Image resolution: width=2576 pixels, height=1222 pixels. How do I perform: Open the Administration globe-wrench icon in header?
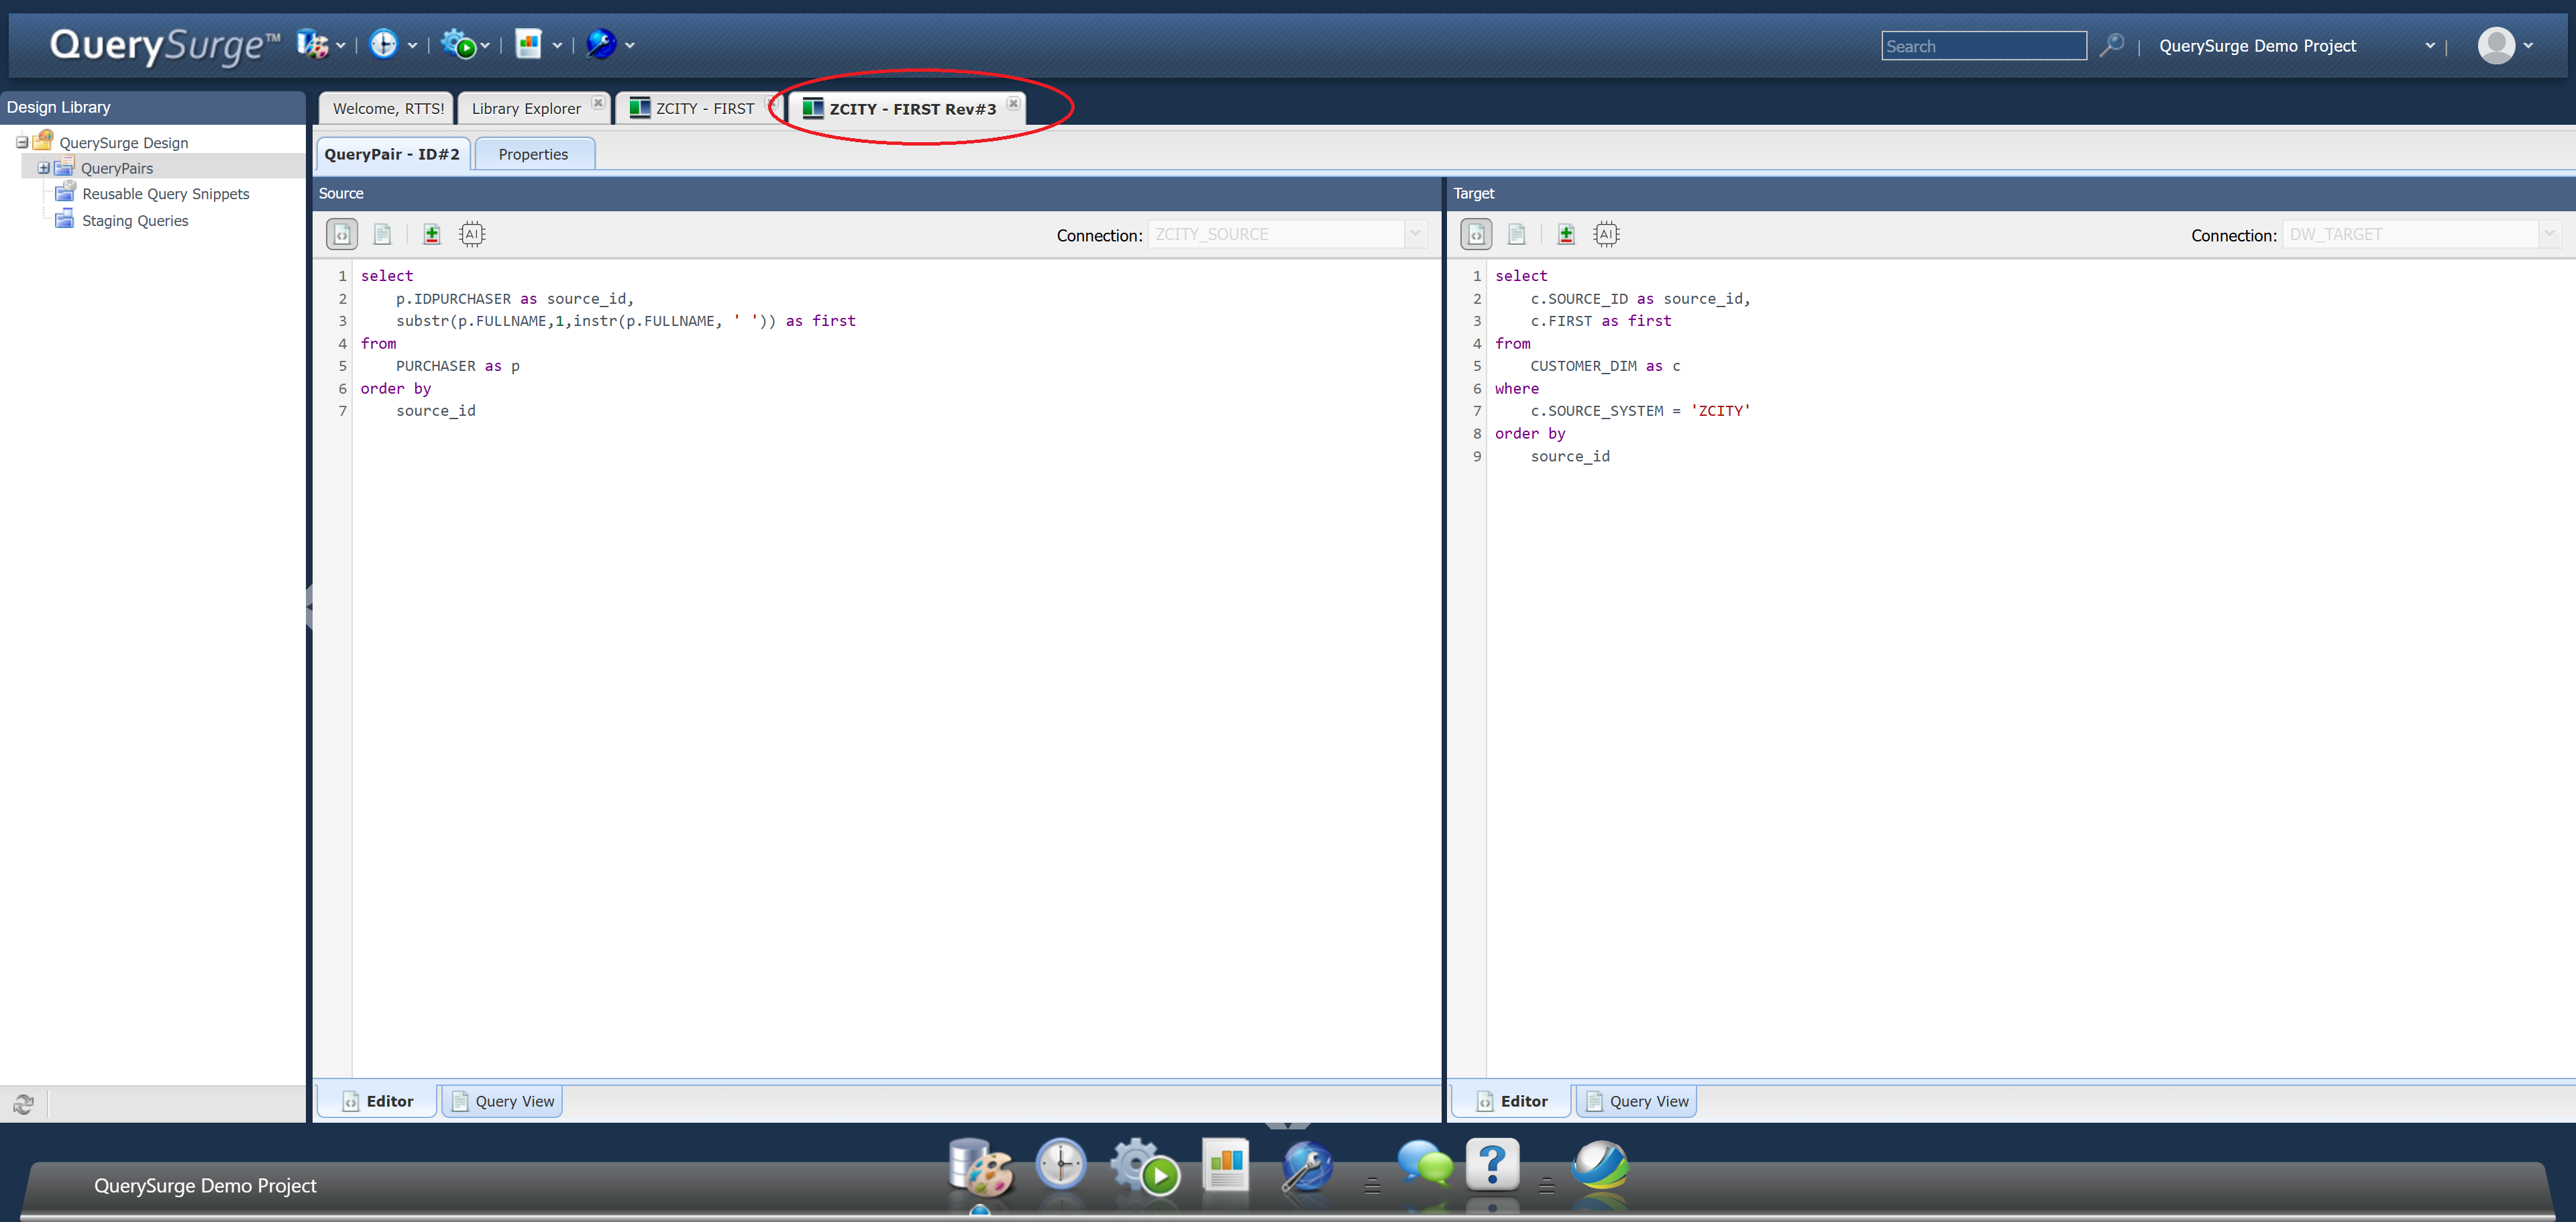pyautogui.click(x=601, y=44)
